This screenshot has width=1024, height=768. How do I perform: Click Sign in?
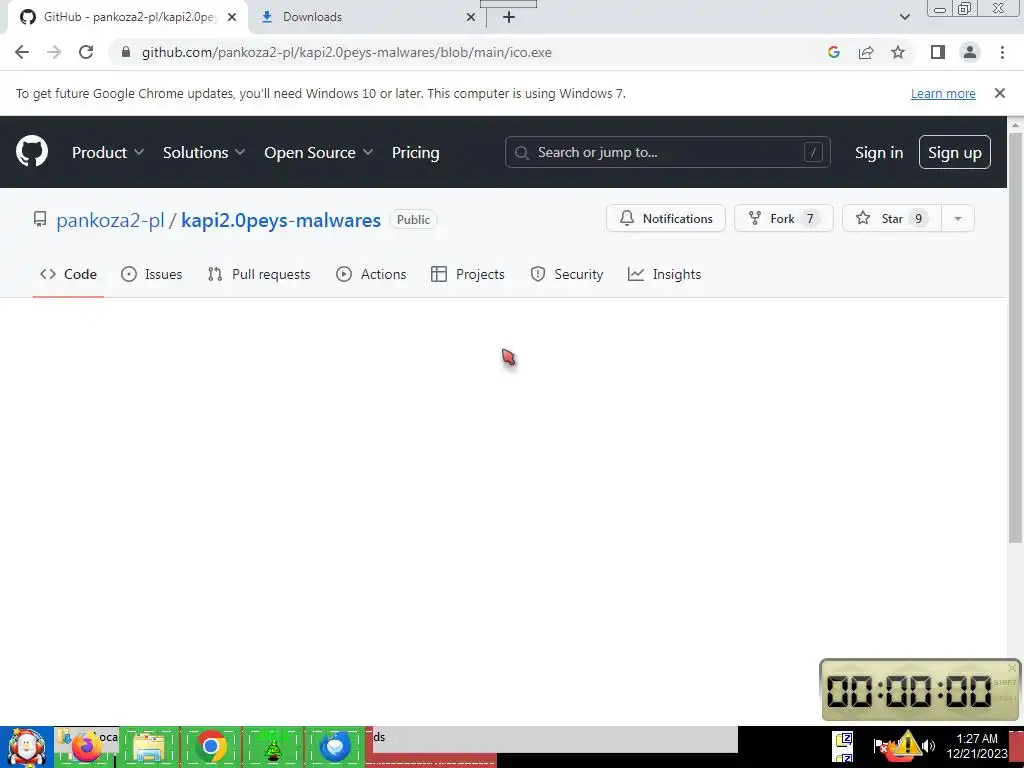tap(878, 152)
